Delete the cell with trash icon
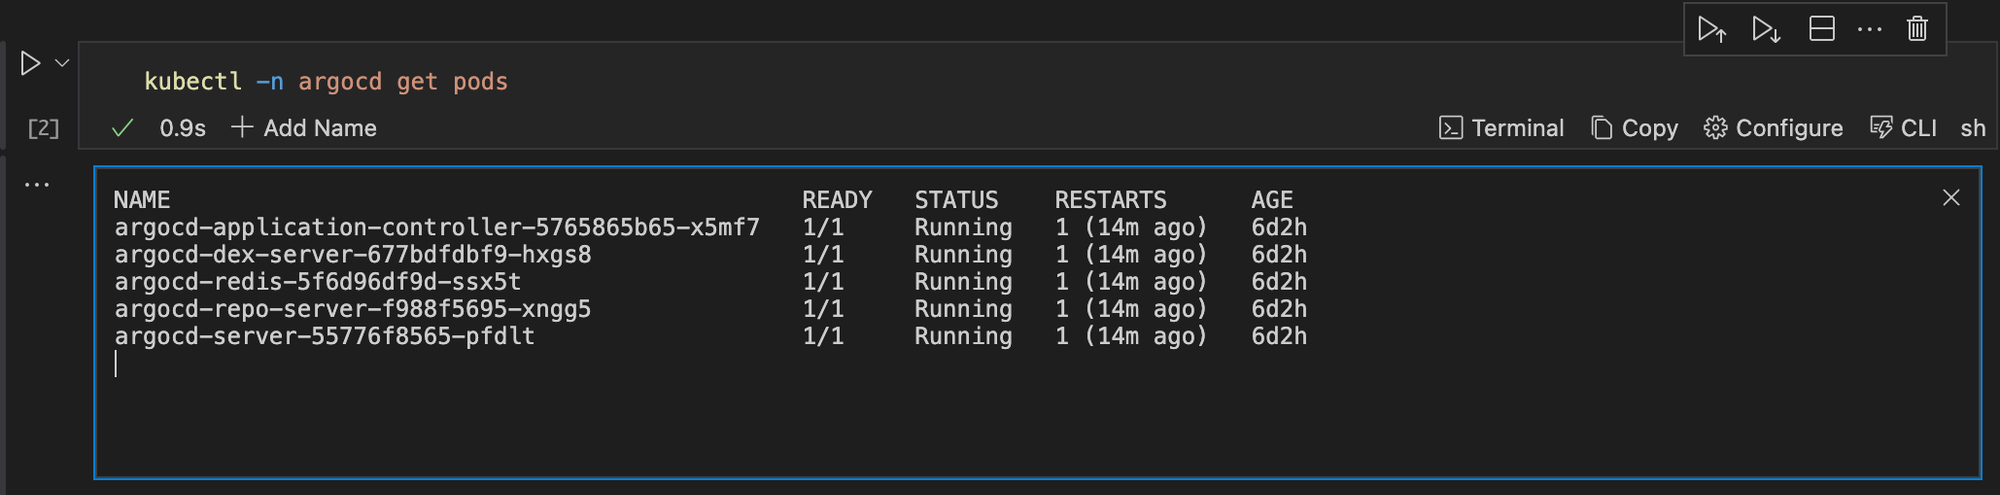 (1917, 29)
